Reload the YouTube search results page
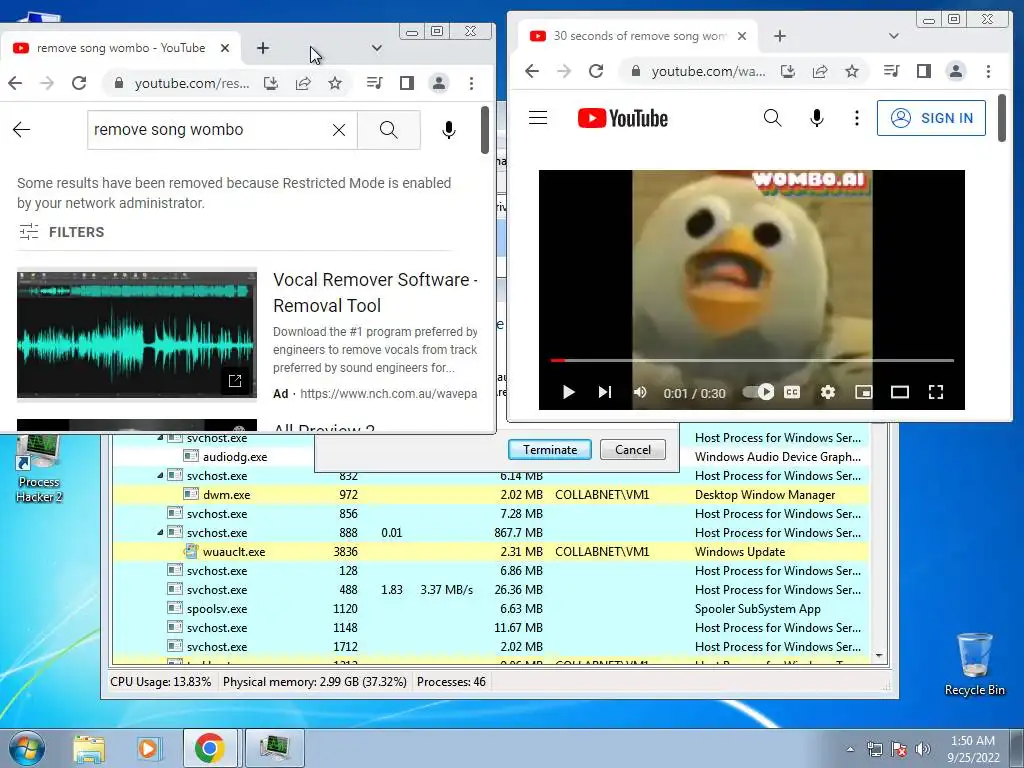This screenshot has width=1024, height=768. coord(79,83)
